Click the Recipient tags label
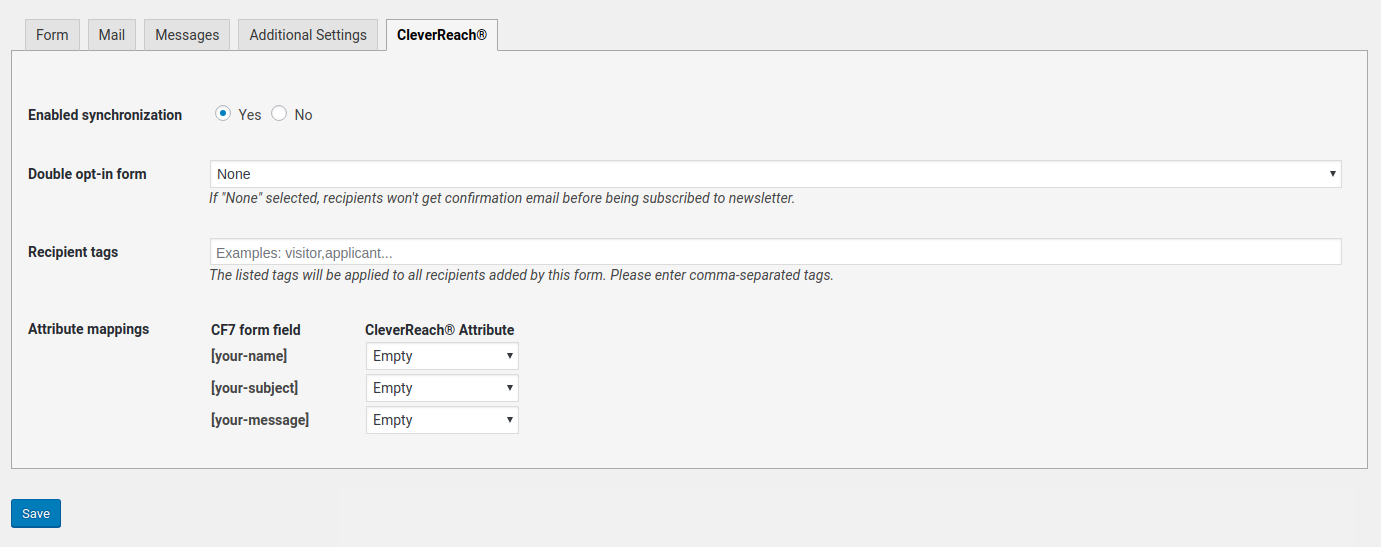The height and width of the screenshot is (547, 1381). coord(73,252)
